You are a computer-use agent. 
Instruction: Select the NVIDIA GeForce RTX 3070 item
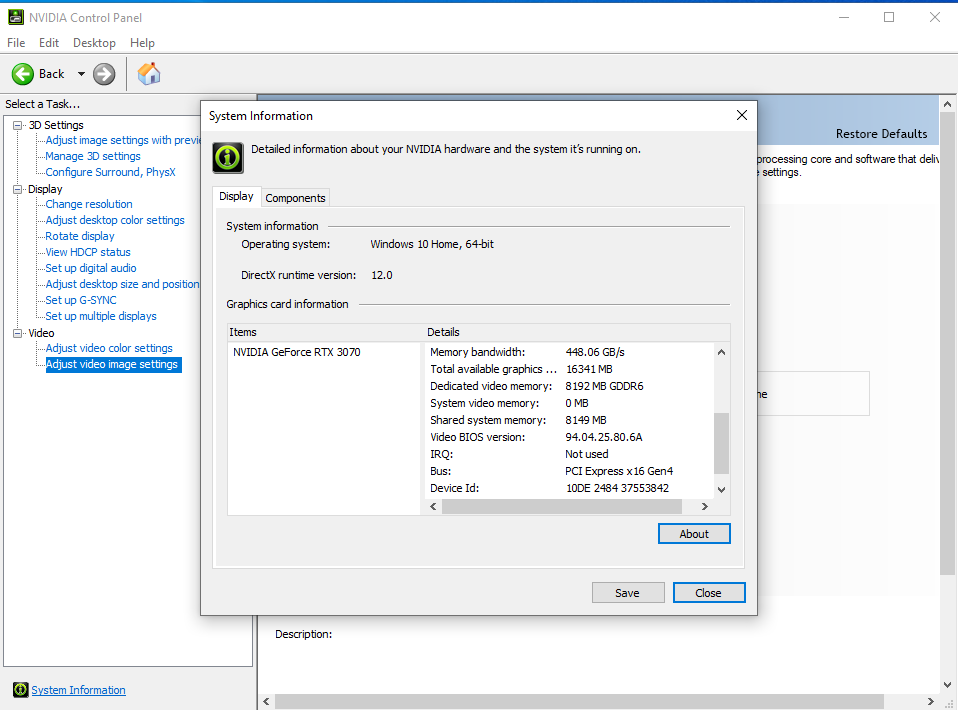click(x=296, y=352)
